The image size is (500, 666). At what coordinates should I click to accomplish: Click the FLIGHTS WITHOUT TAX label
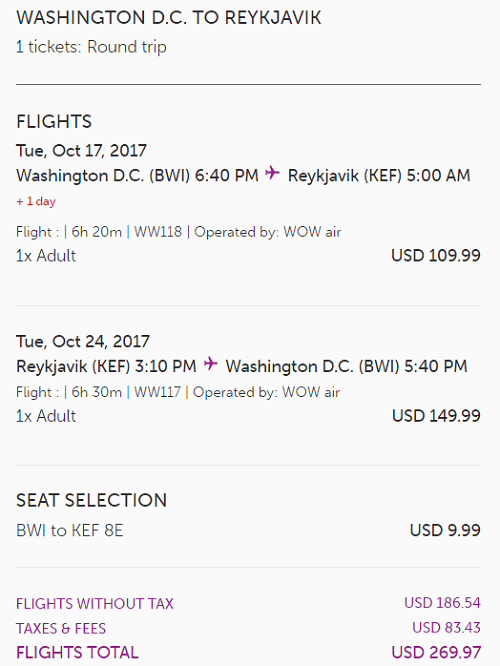[95, 604]
